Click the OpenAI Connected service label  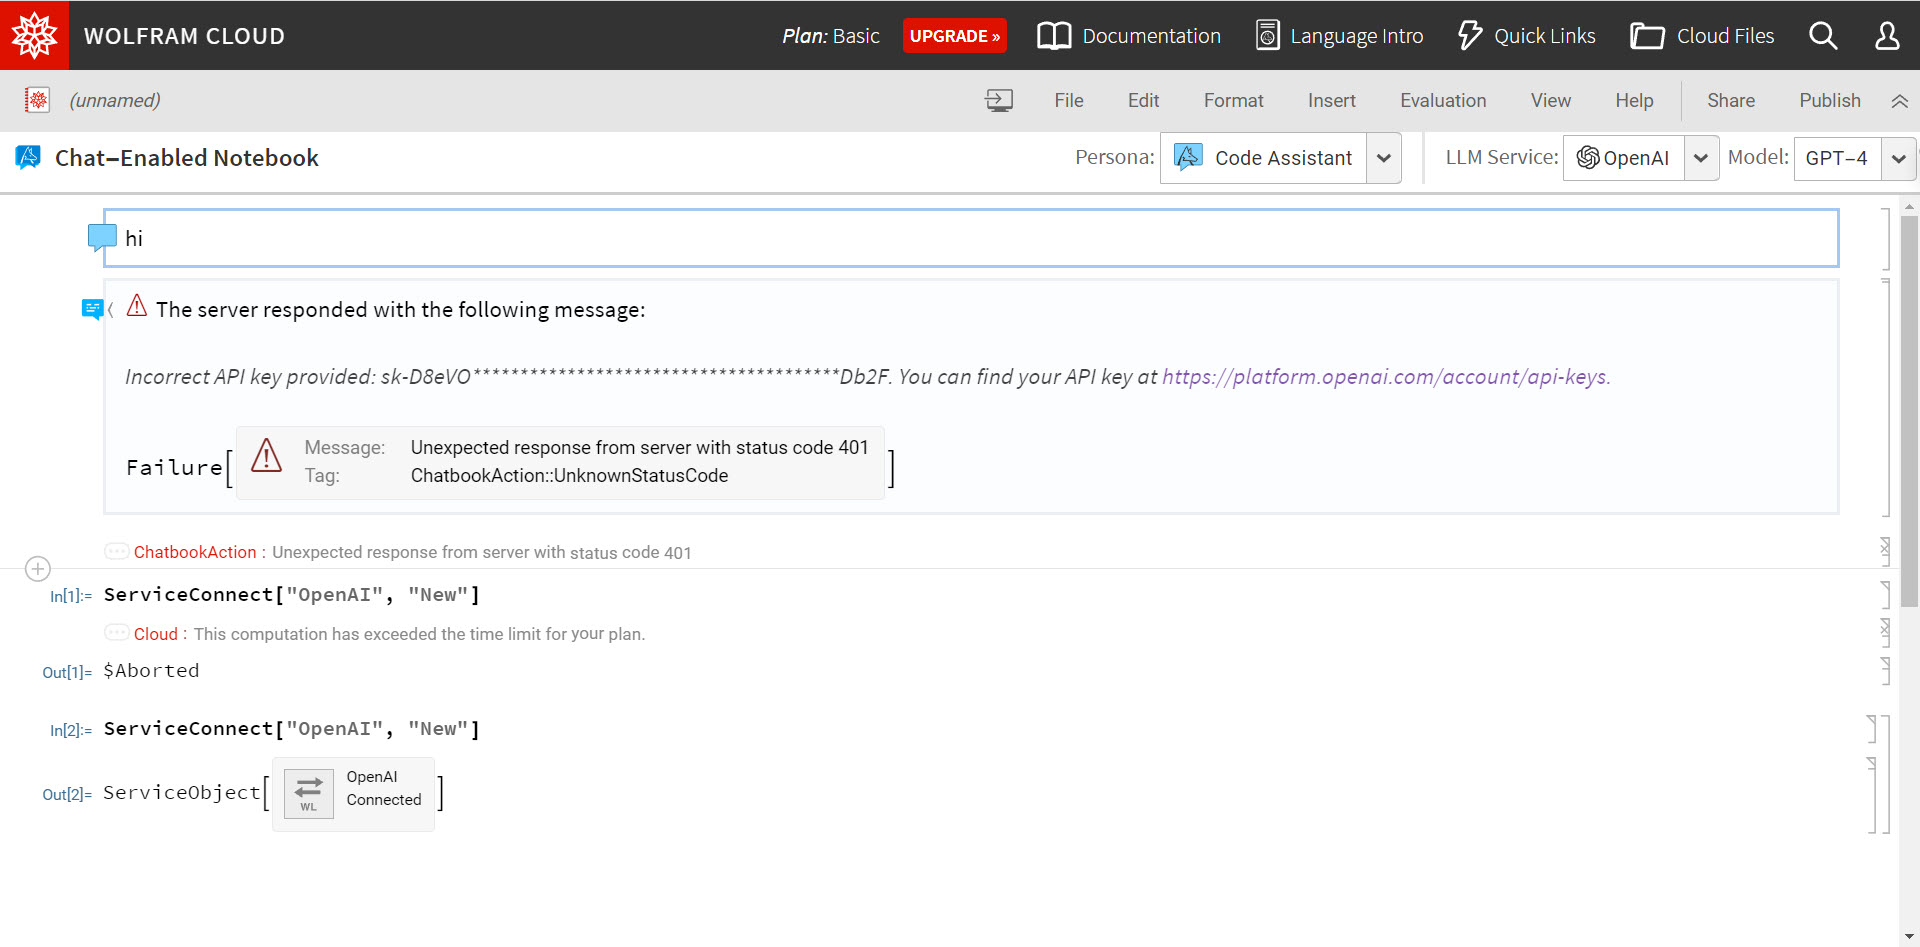(384, 788)
